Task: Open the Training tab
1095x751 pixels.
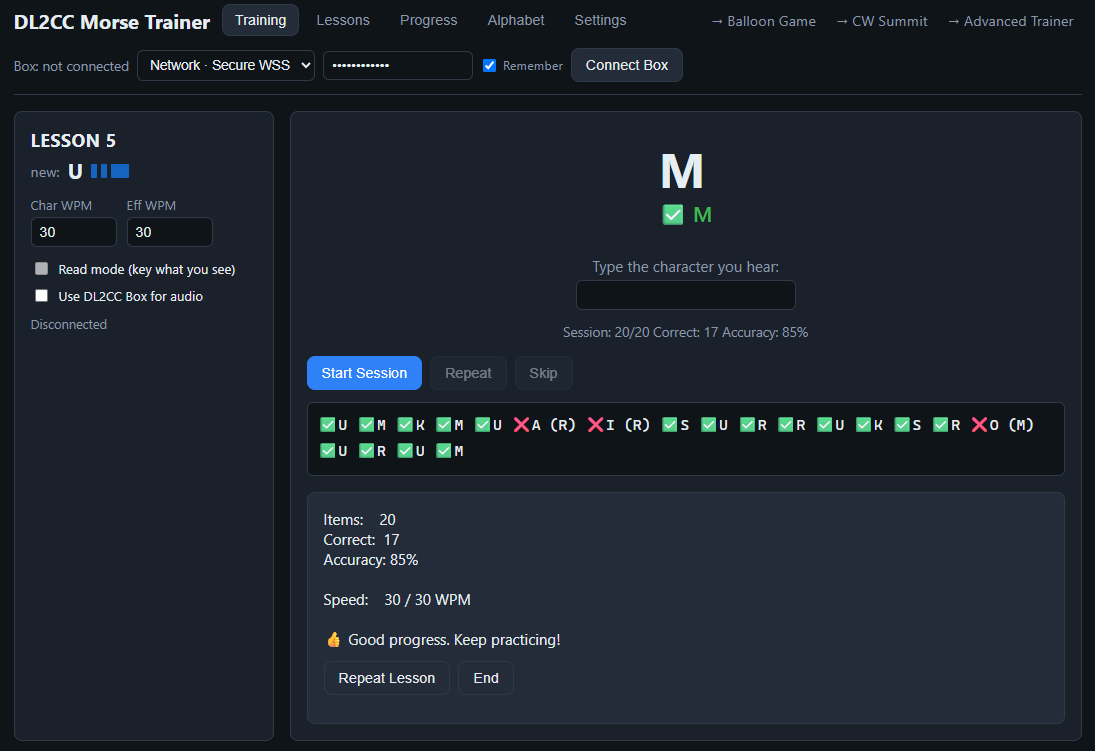Action: pyautogui.click(x=260, y=20)
